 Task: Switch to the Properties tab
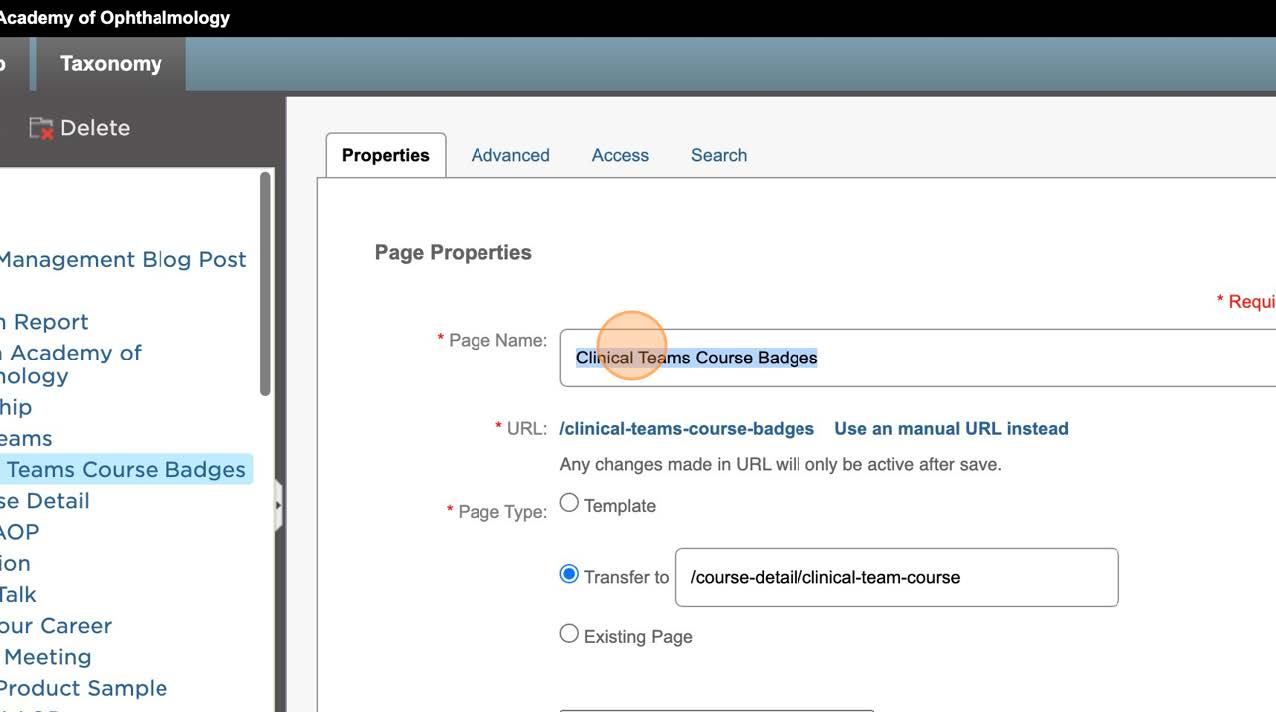pos(386,155)
